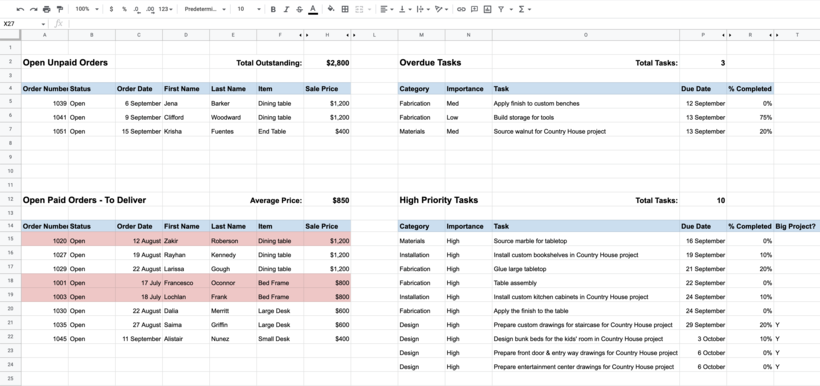820x386 pixels.
Task: Select the '3 October' due date cell
Action: (x=703, y=339)
